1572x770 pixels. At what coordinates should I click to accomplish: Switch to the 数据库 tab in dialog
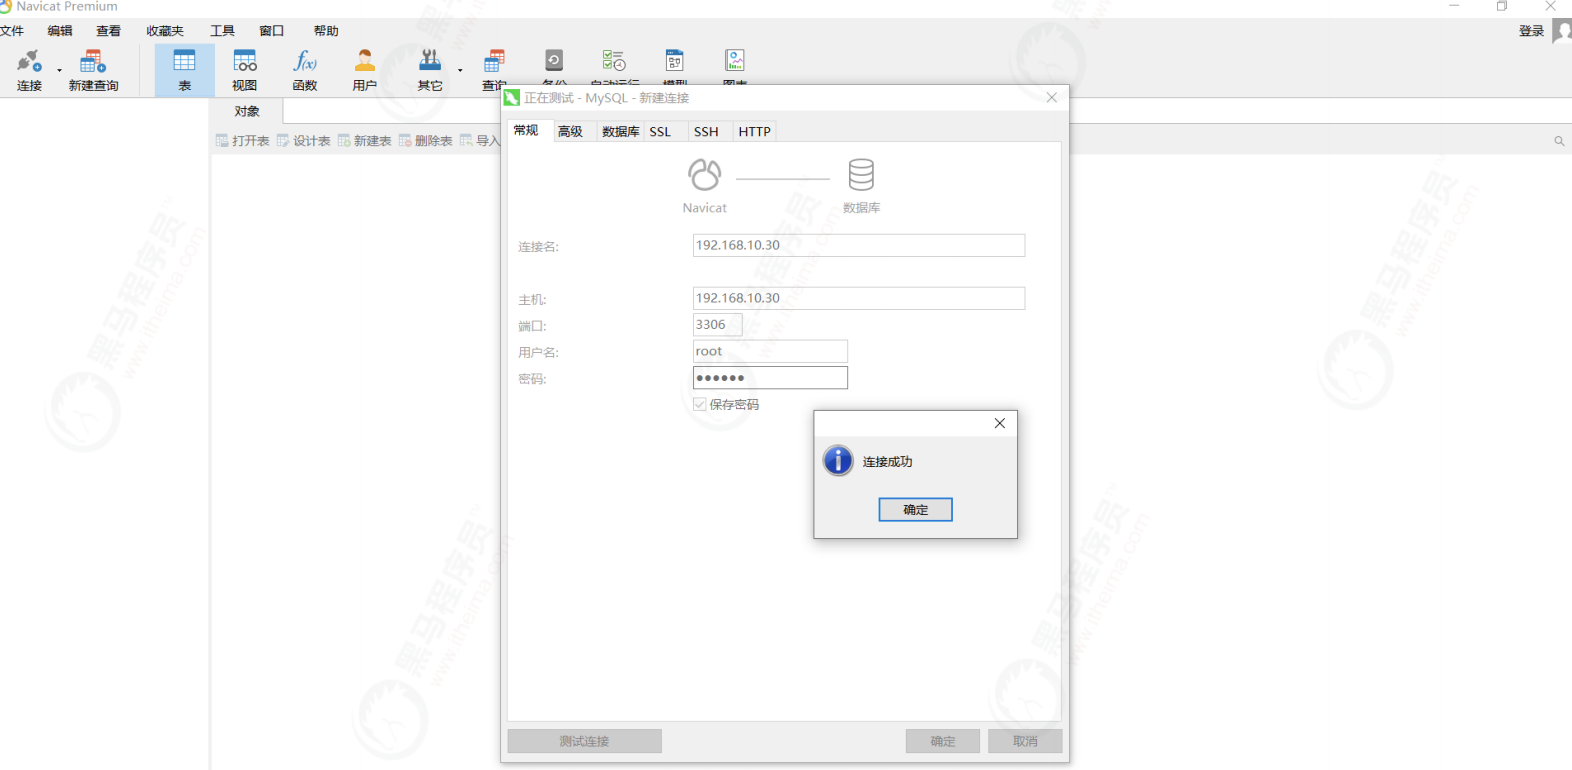point(620,131)
